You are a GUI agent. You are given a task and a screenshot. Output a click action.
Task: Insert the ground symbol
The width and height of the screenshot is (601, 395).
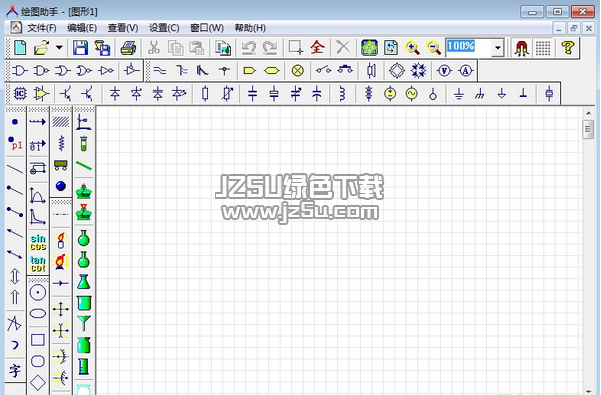click(x=458, y=93)
